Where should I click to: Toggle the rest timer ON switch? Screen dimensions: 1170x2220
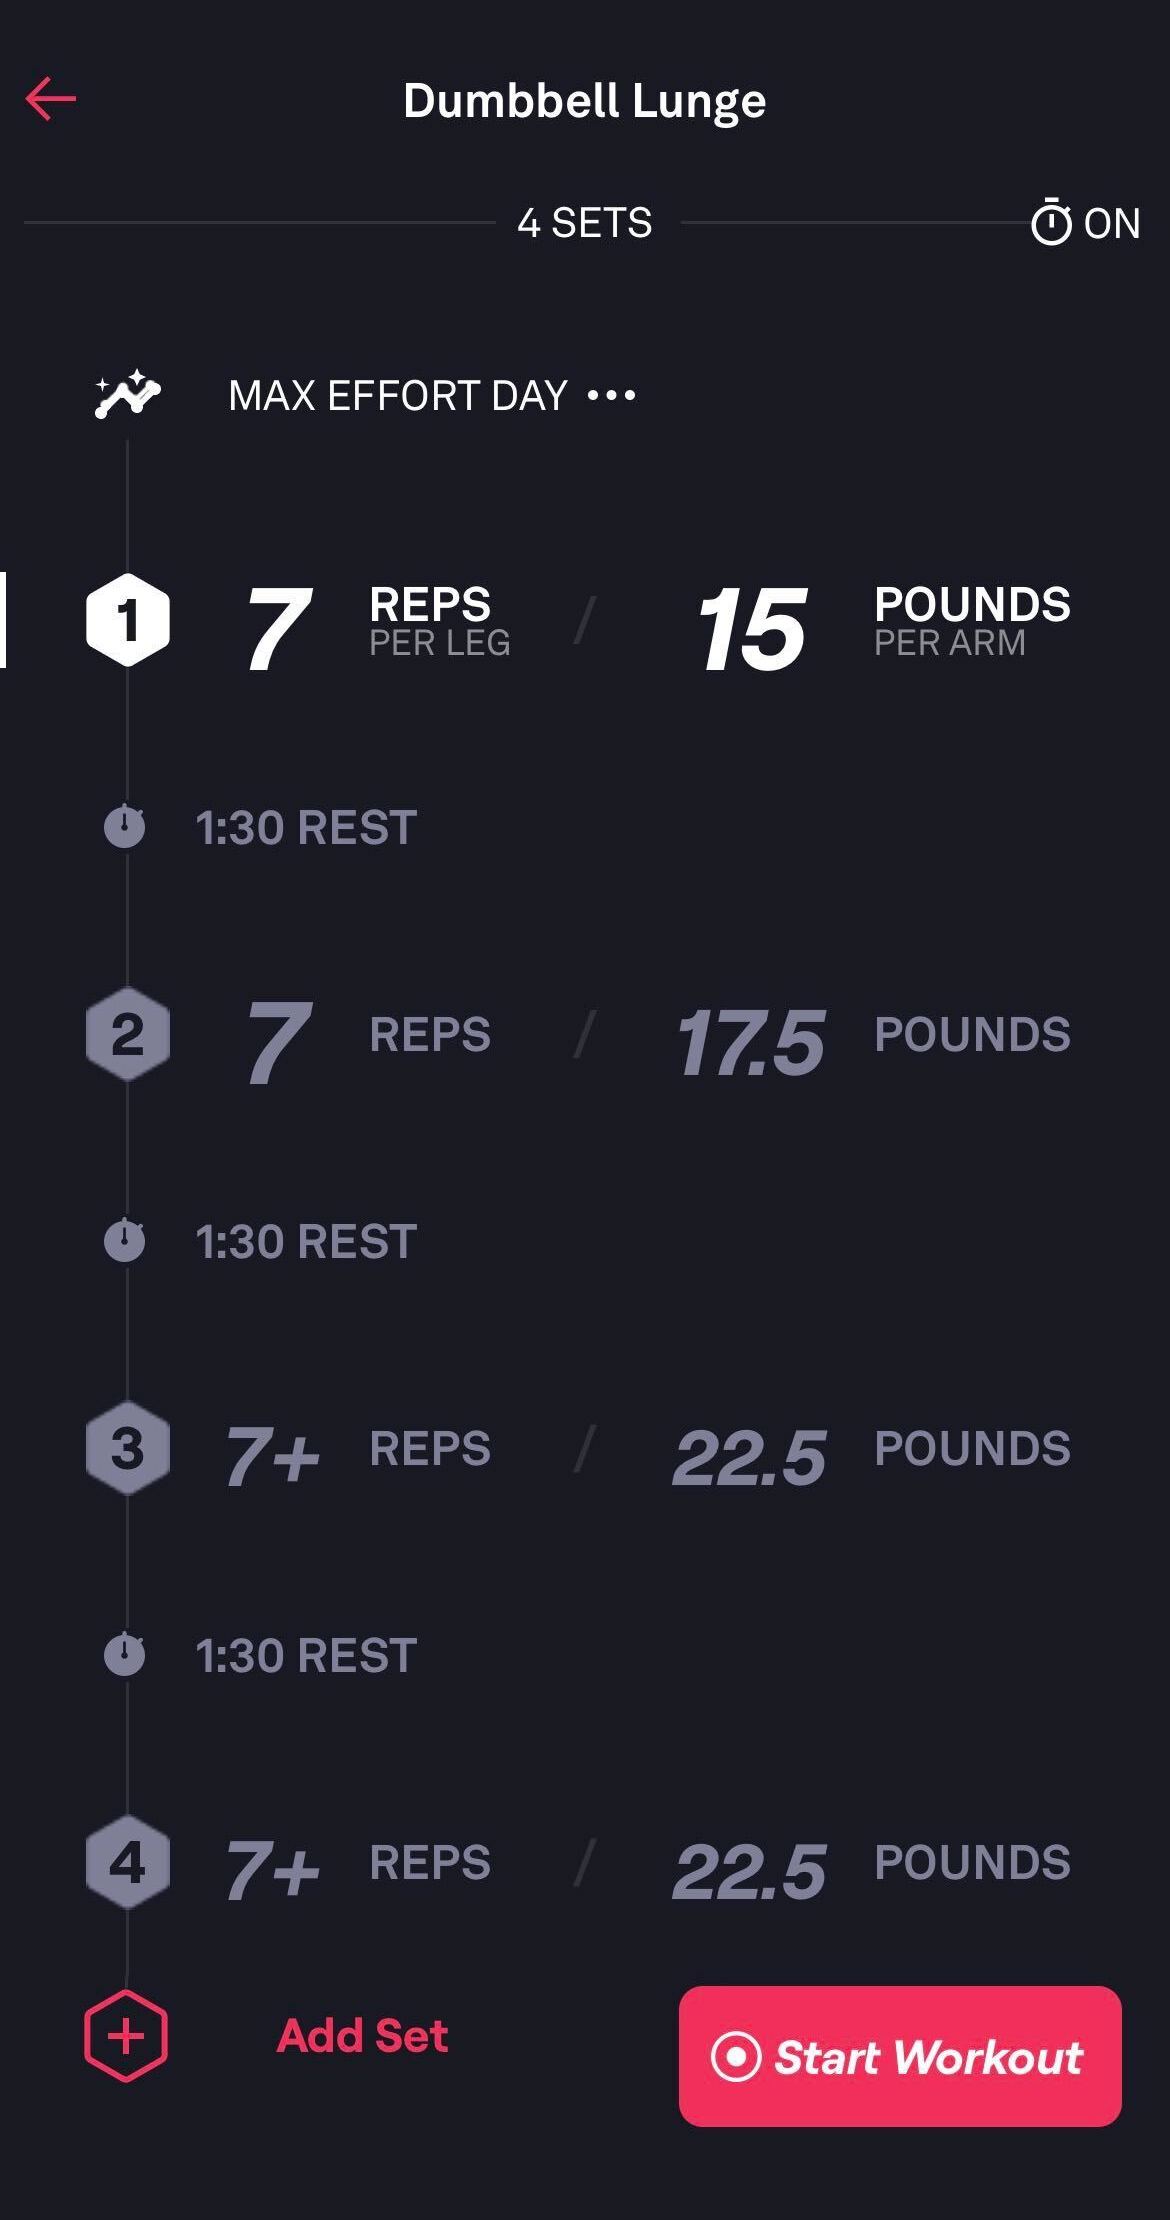click(x=1085, y=223)
